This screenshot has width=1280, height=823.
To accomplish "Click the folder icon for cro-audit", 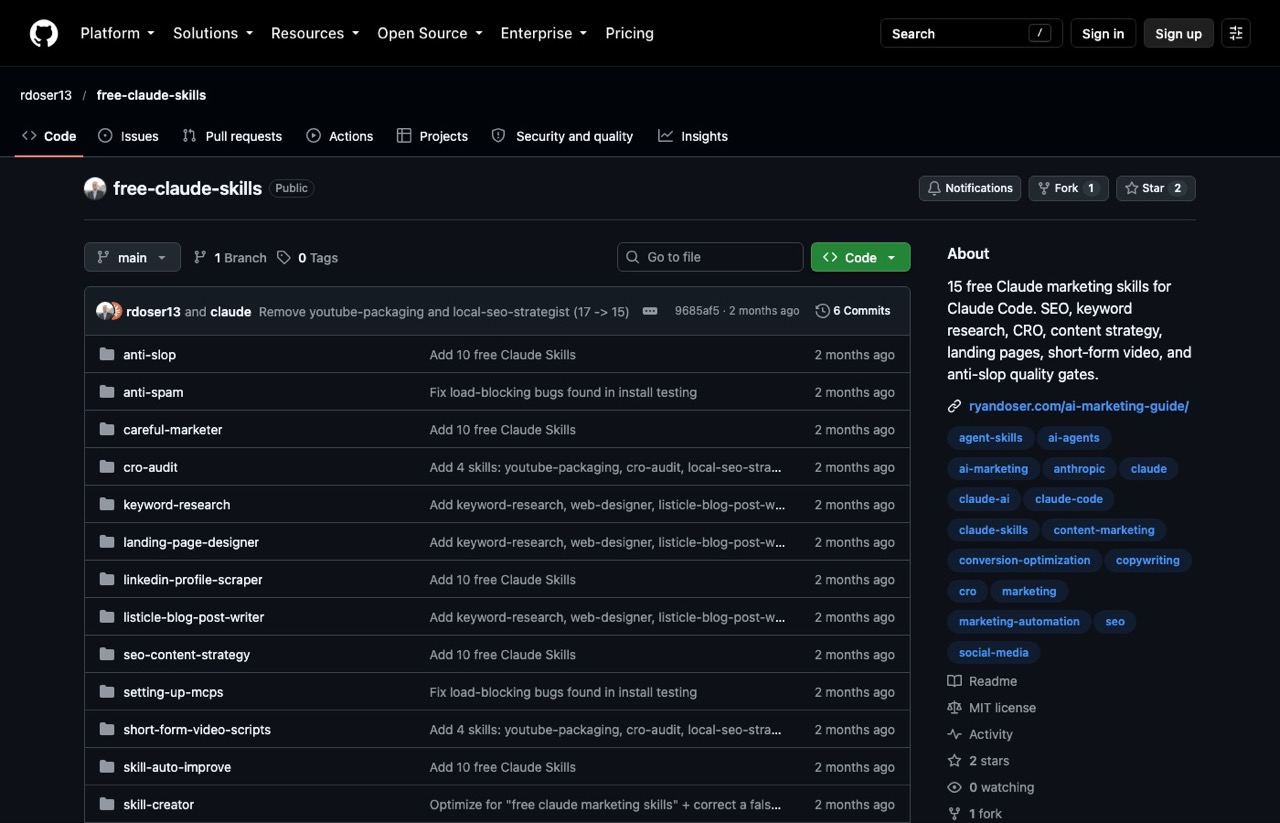I will pyautogui.click(x=107, y=467).
